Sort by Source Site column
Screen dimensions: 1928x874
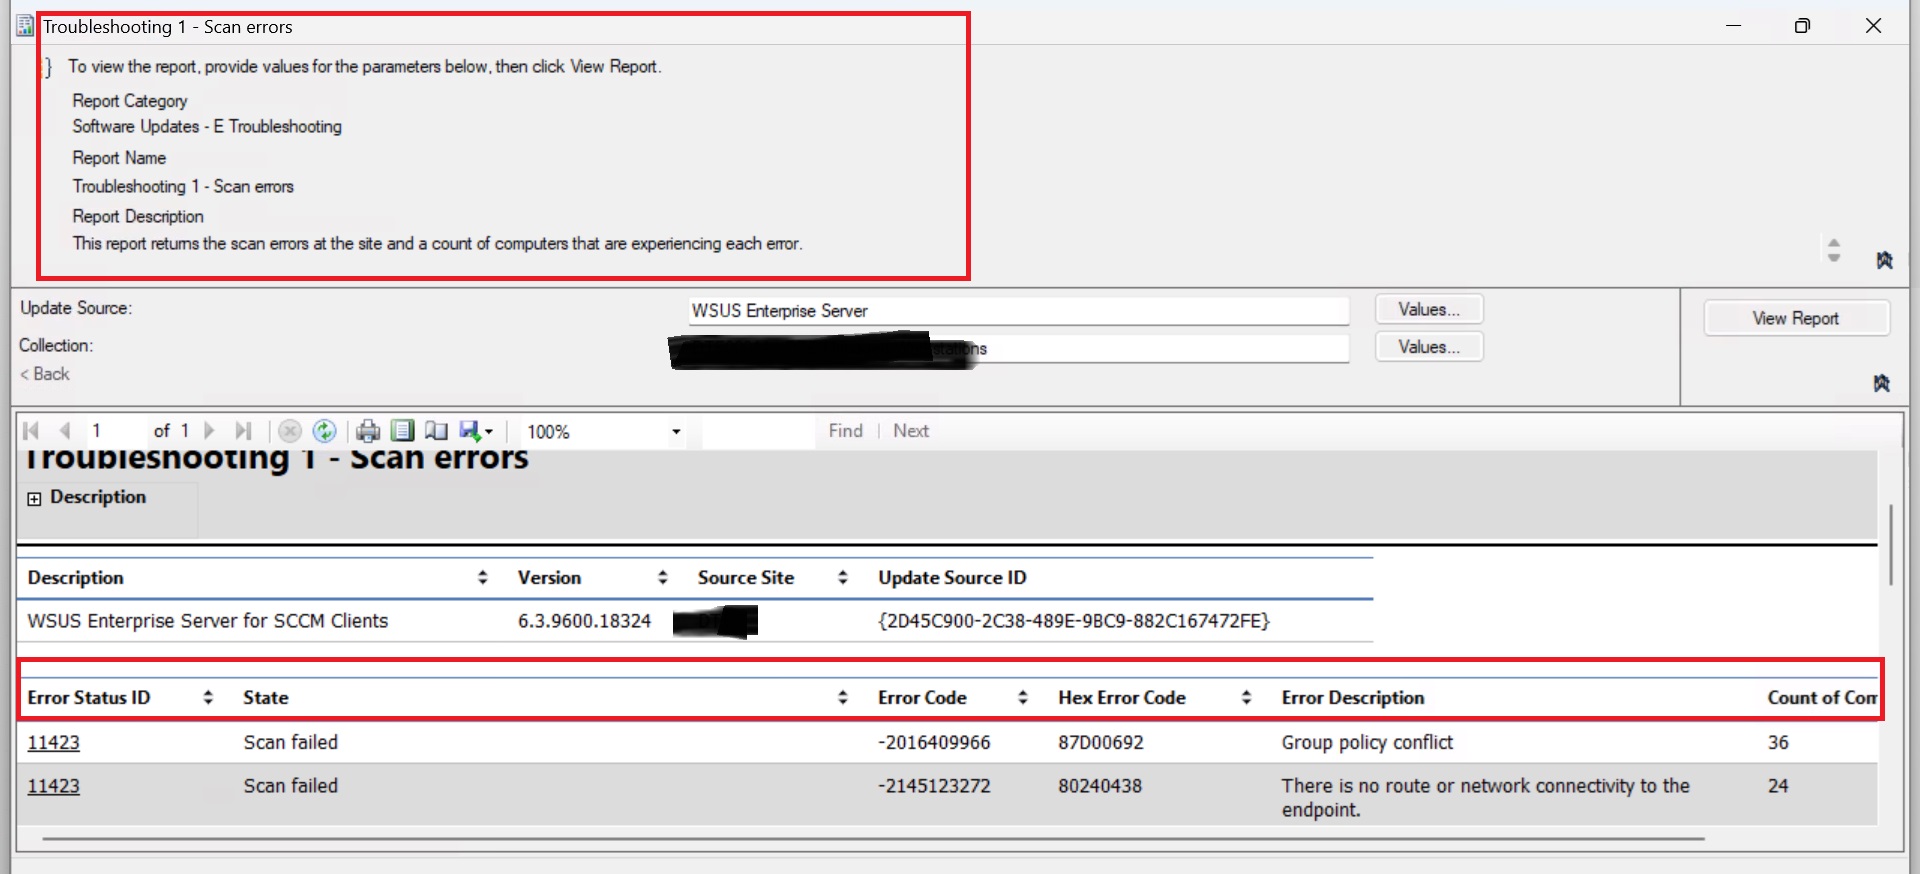[x=843, y=577]
